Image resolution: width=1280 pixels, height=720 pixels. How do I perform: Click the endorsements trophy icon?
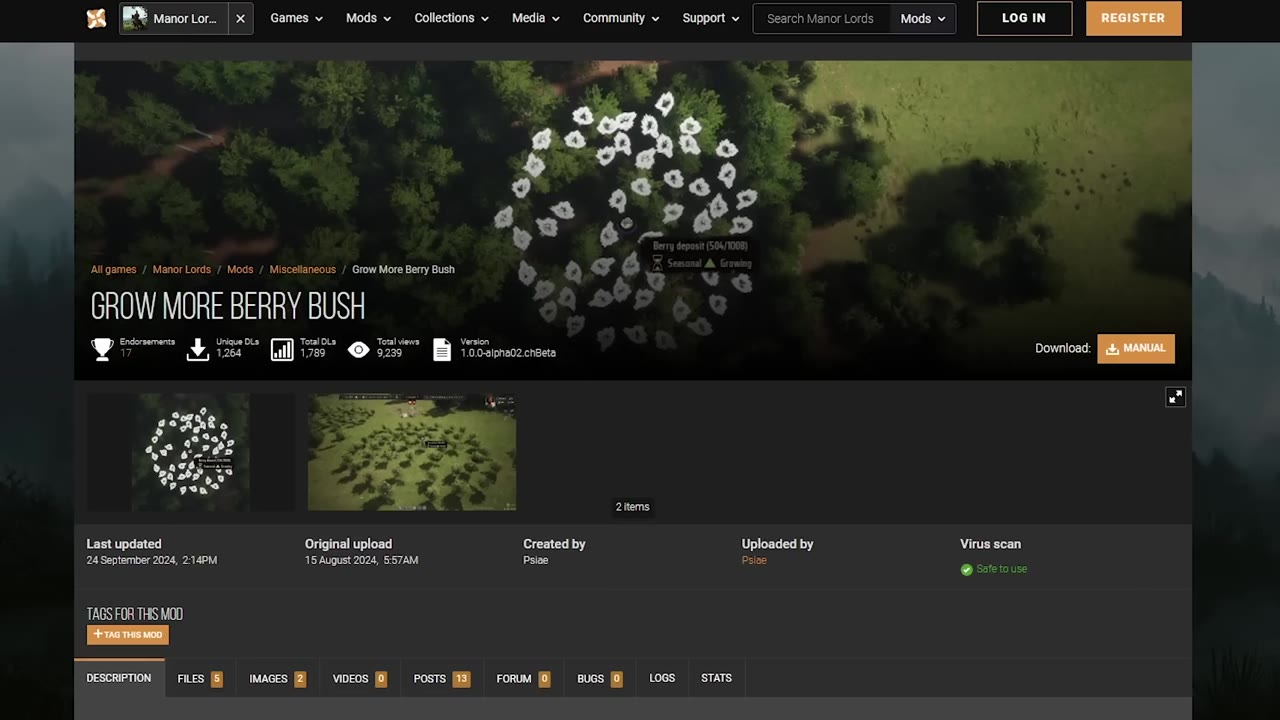coord(102,348)
